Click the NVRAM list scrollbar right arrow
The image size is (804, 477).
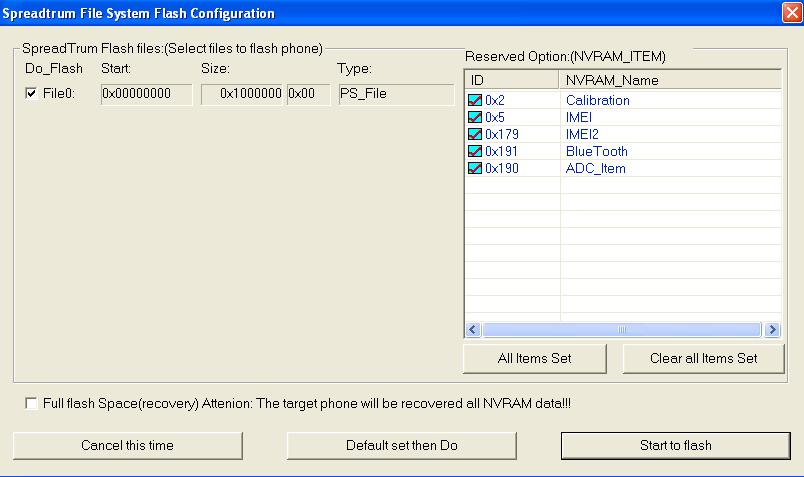pos(771,329)
